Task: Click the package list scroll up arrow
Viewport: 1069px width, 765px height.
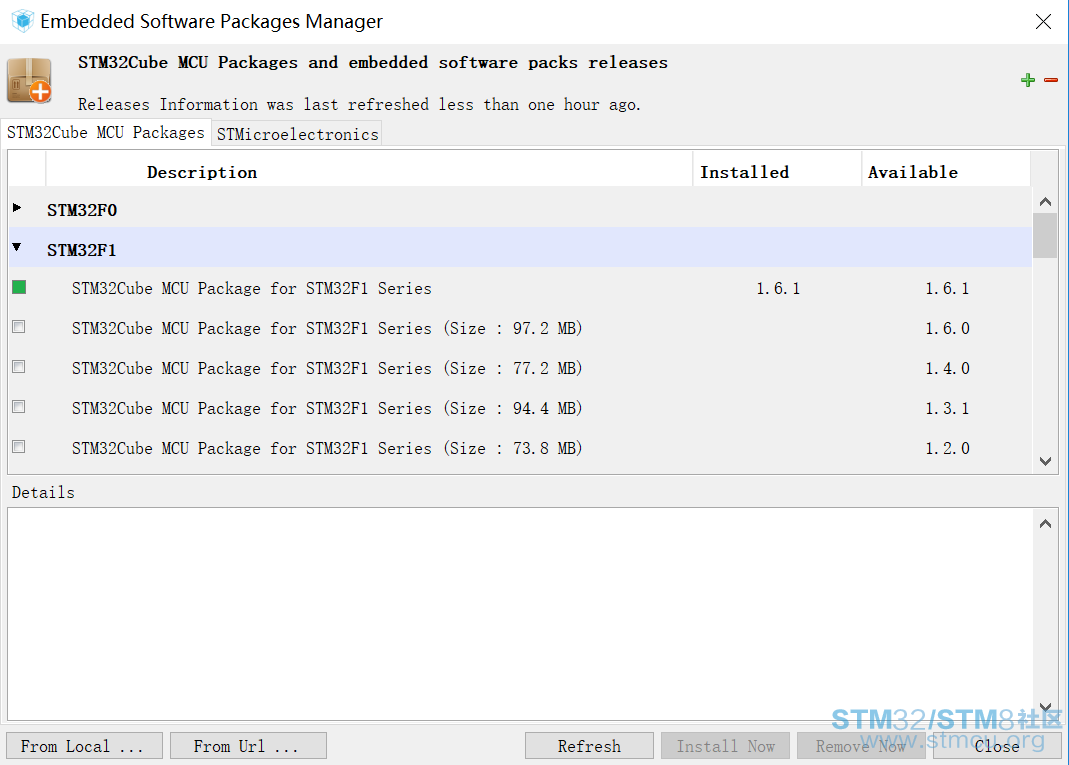Action: click(x=1045, y=202)
